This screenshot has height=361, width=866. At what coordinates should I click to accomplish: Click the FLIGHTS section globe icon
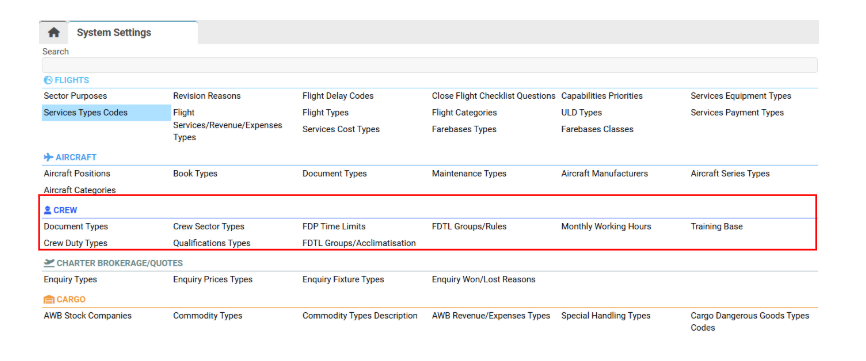click(48, 80)
